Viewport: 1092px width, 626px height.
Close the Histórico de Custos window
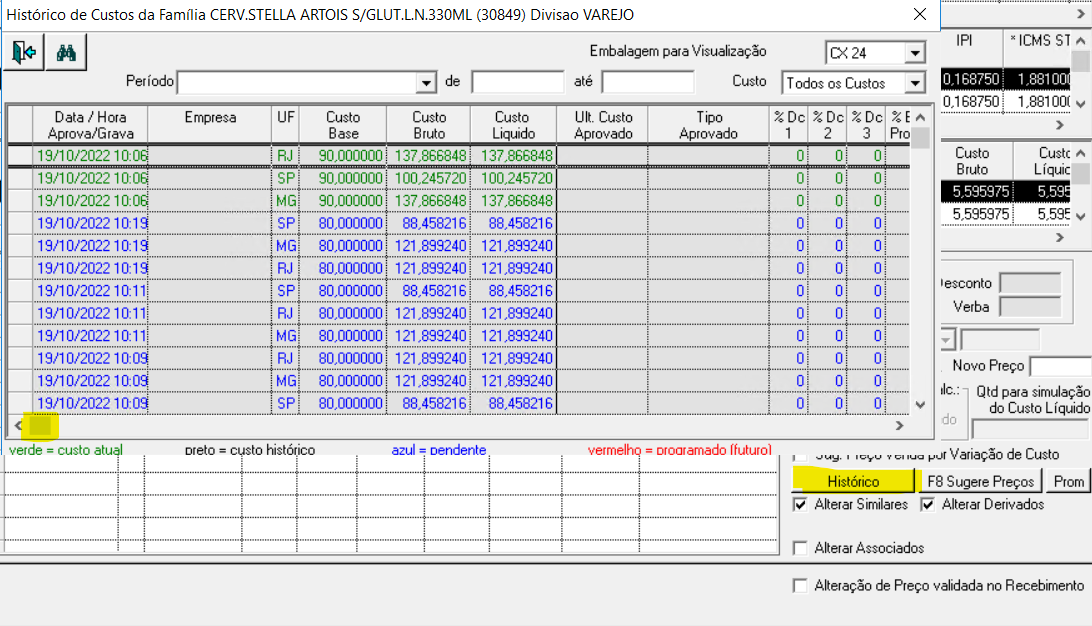(919, 14)
